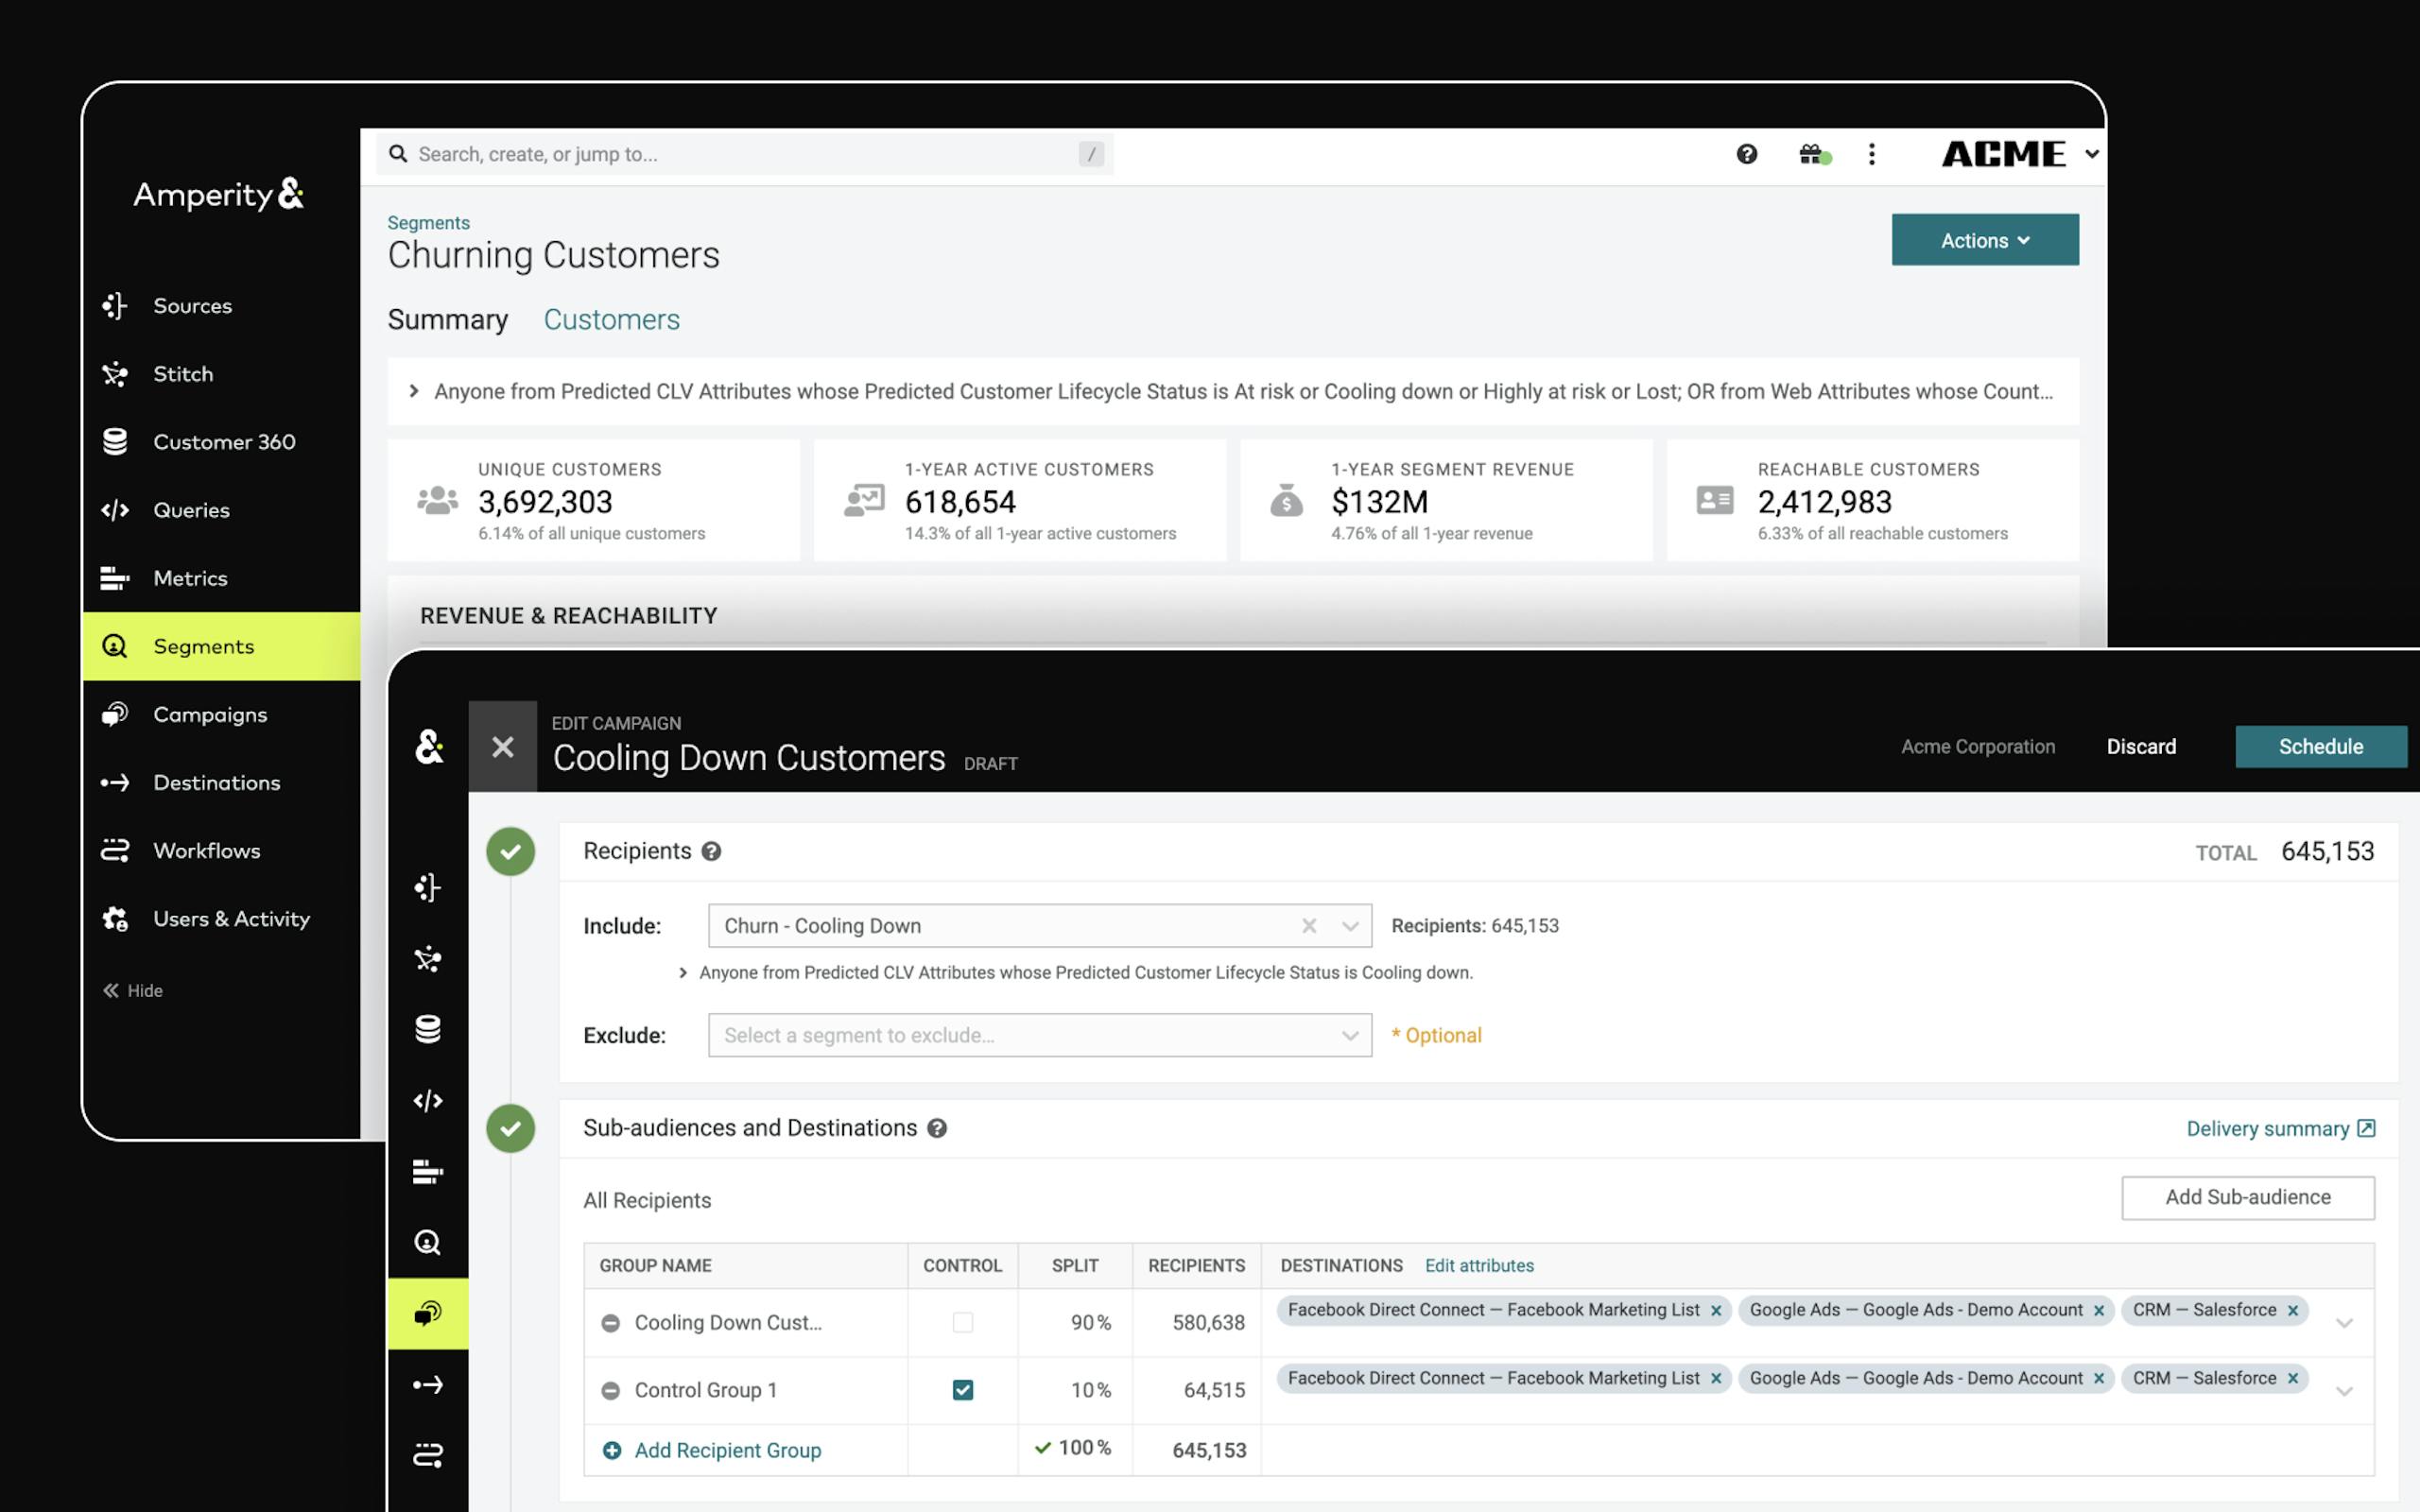Open Workflows in the sidebar menu

[206, 850]
